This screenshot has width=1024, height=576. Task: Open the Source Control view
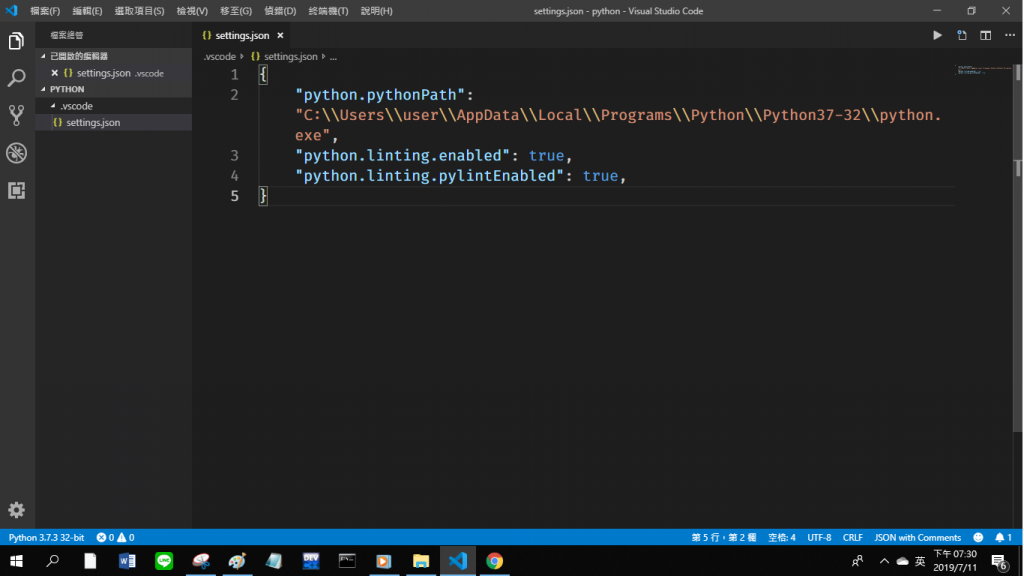pyautogui.click(x=16, y=116)
